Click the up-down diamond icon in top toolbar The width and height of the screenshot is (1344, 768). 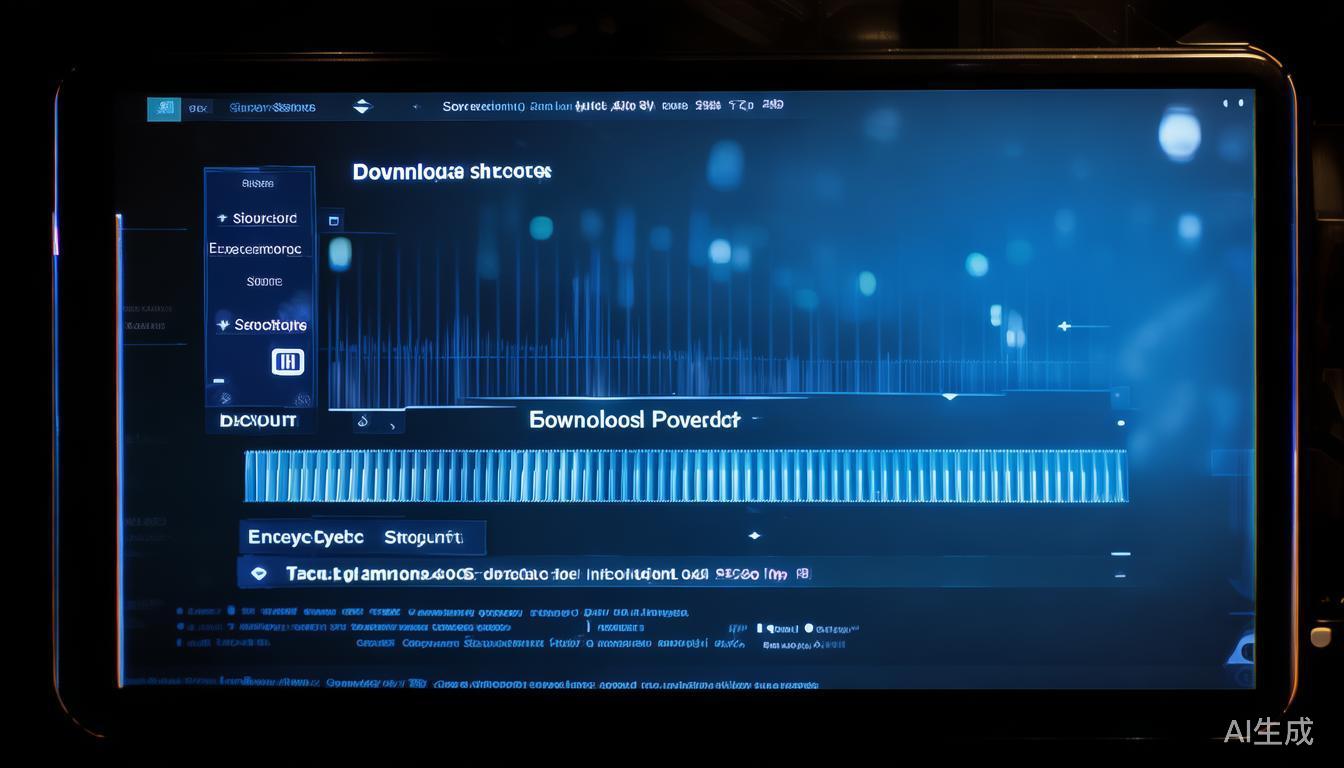coord(362,106)
